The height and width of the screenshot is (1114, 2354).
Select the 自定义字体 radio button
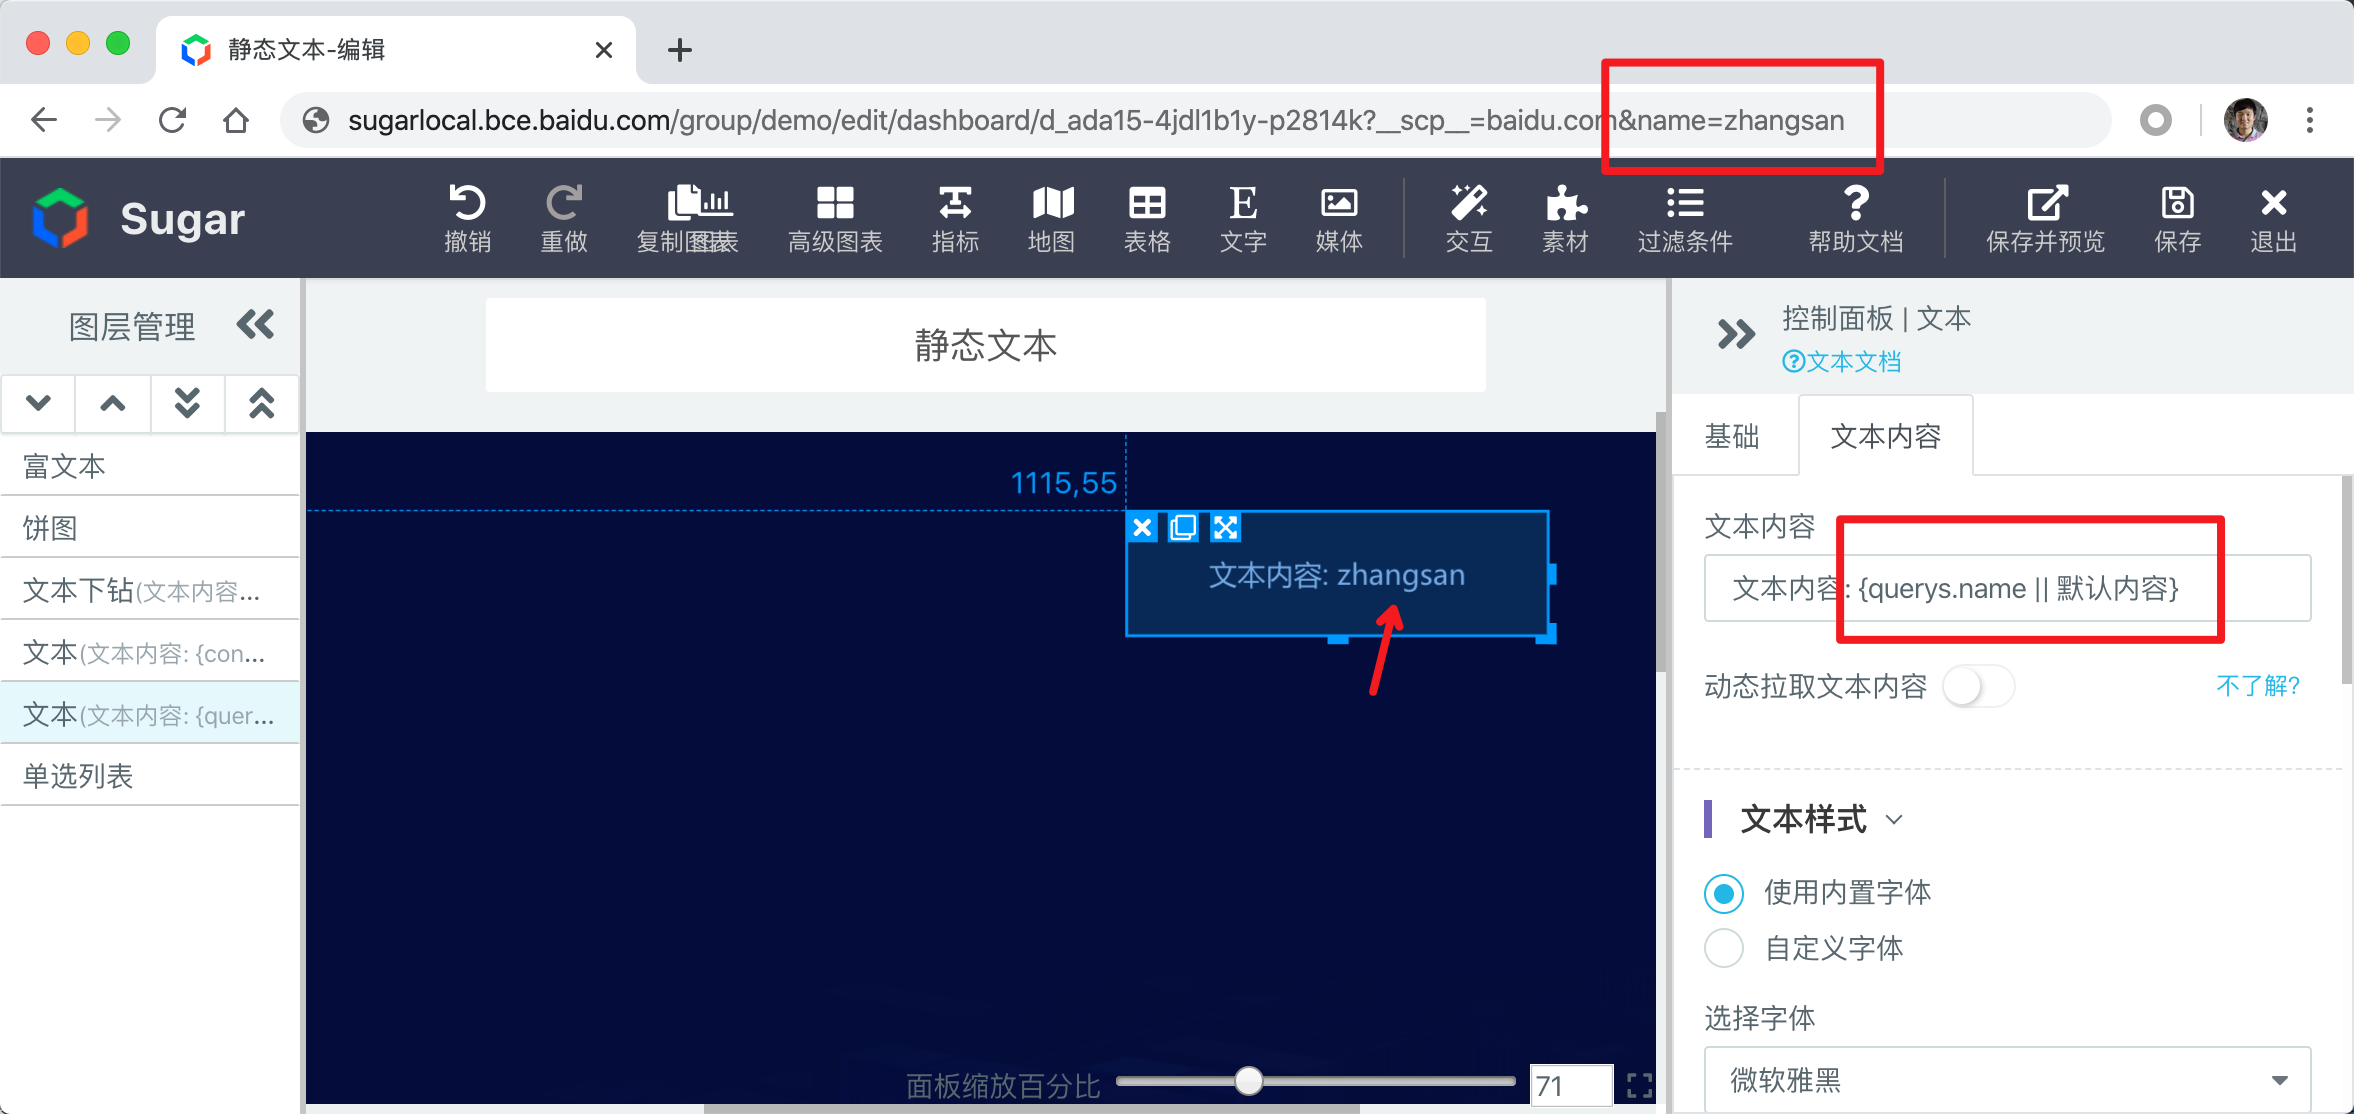click(1724, 948)
